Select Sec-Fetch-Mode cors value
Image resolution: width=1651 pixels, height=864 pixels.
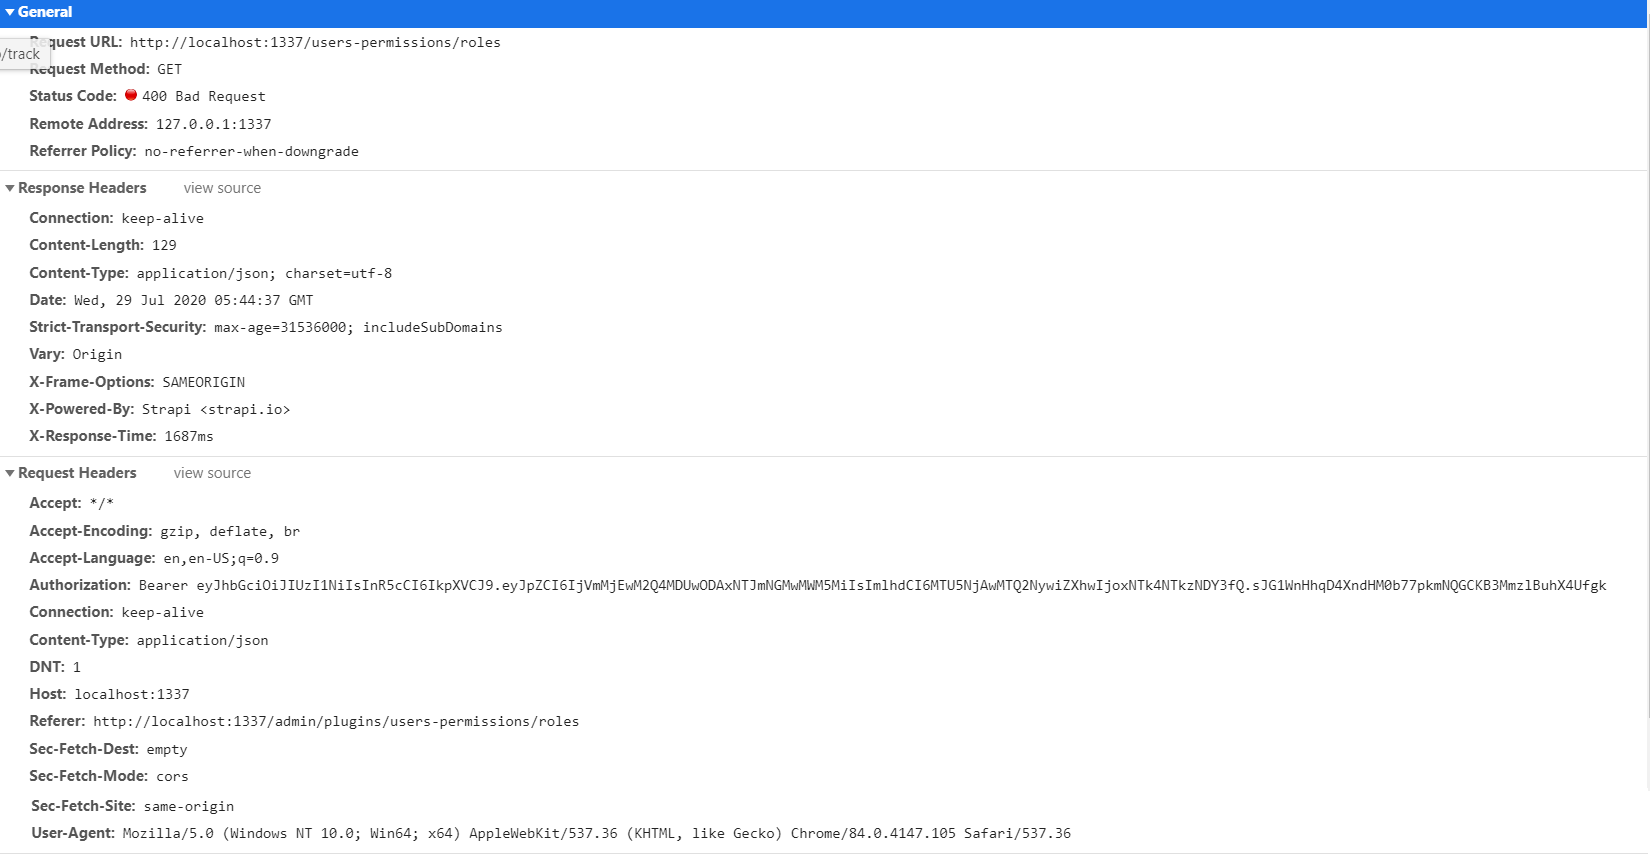(x=172, y=776)
